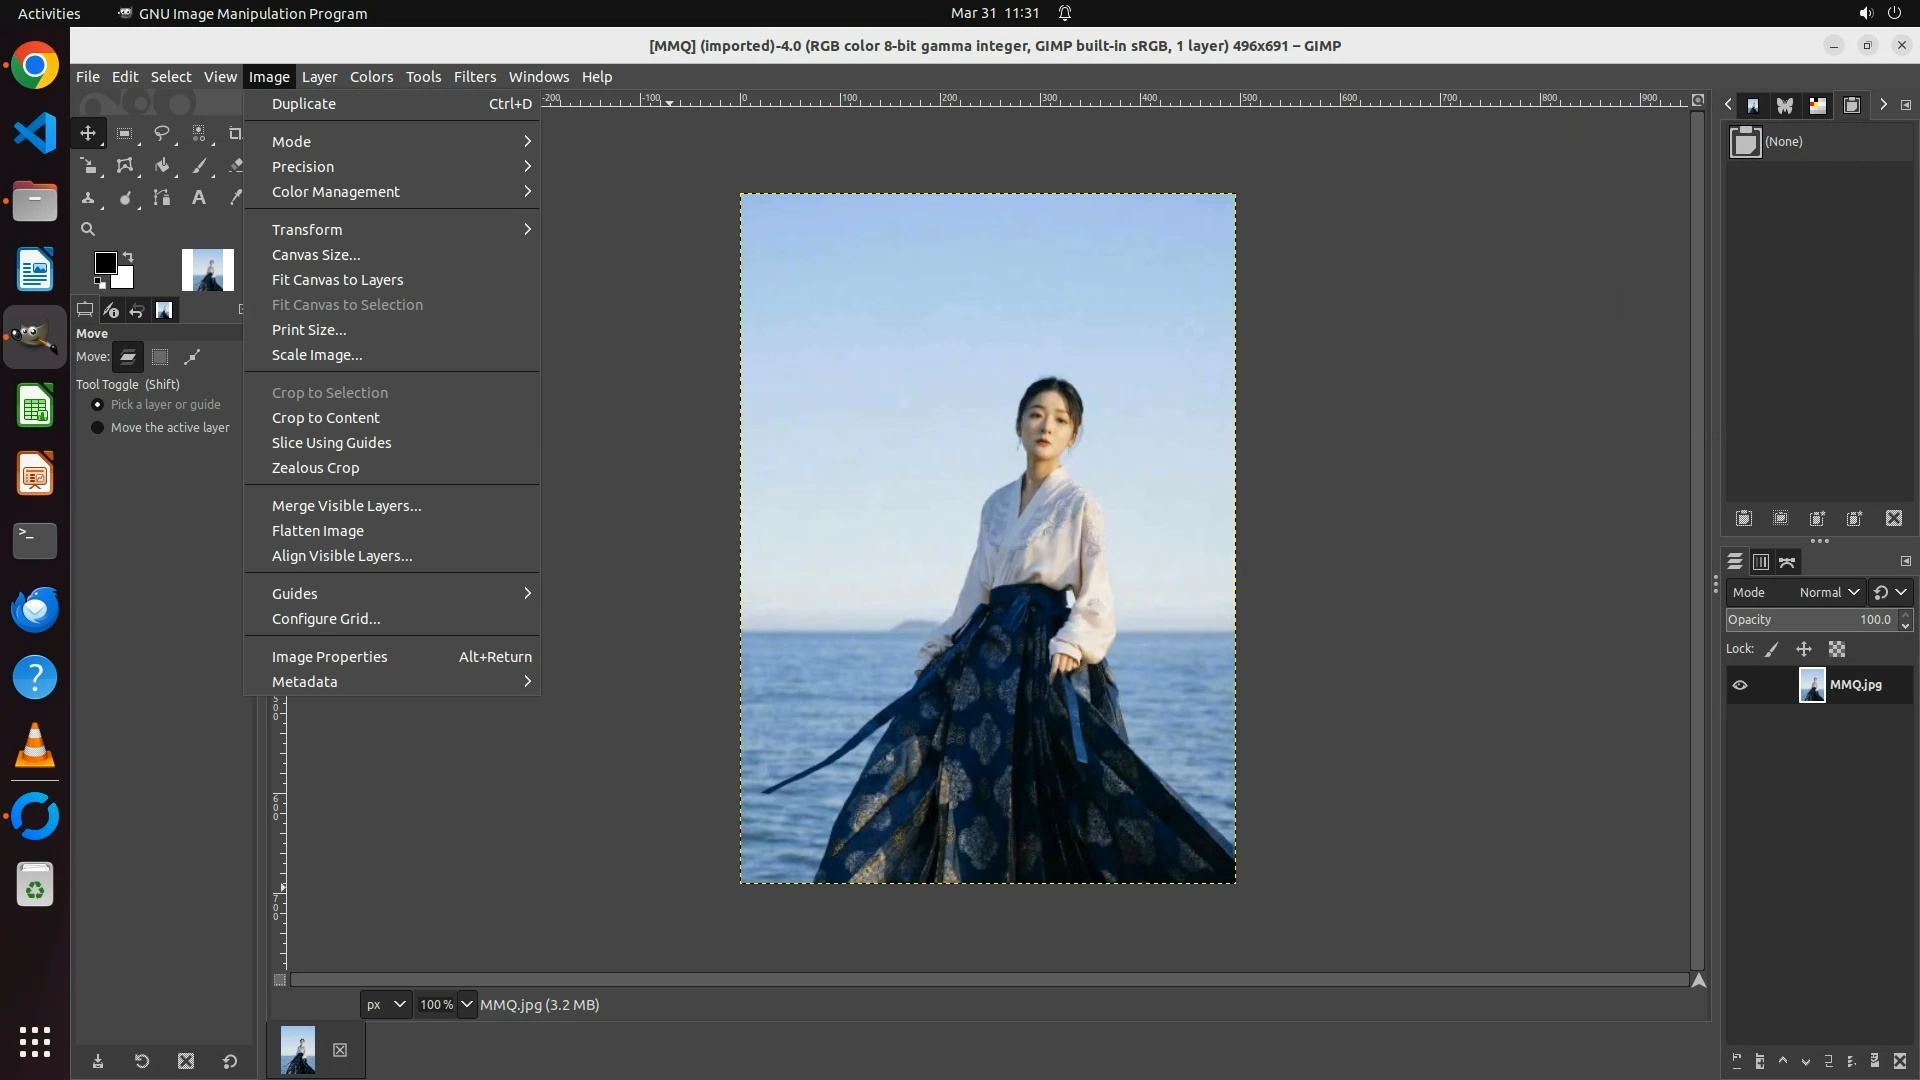Select 'Move the active layer' radio option
Image resolution: width=1920 pixels, height=1080 pixels.
97,428
